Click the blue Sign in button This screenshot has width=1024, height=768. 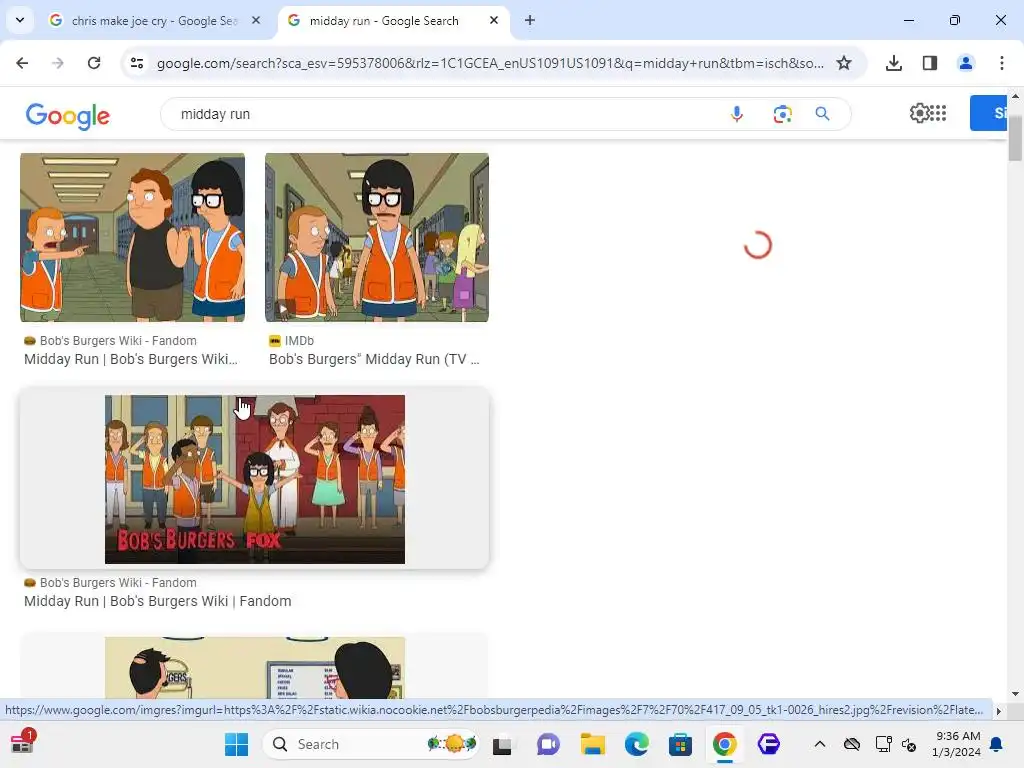[x=988, y=113]
